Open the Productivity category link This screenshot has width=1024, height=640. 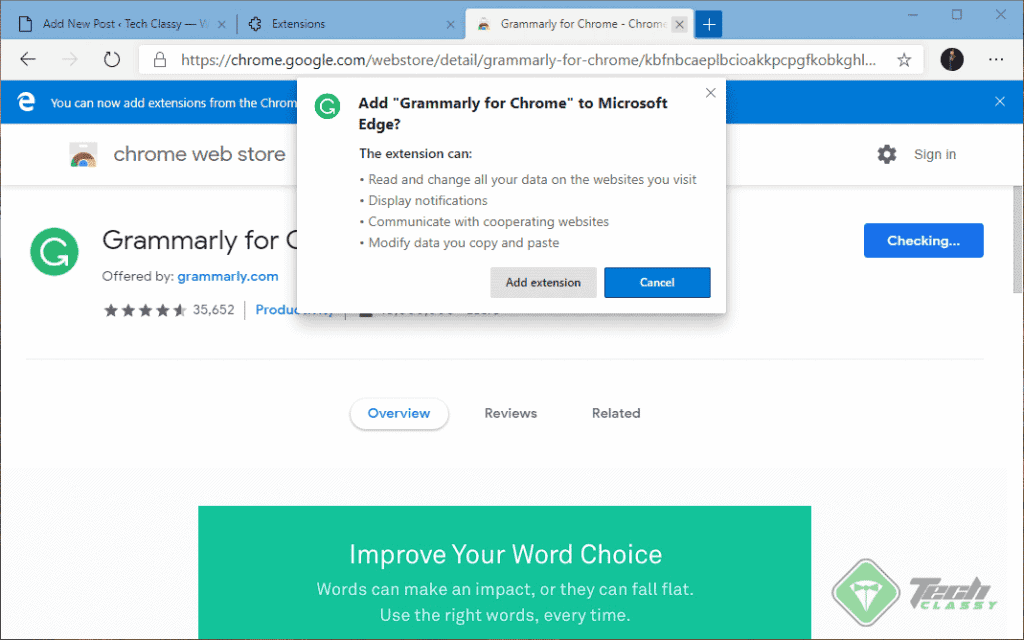coord(294,310)
